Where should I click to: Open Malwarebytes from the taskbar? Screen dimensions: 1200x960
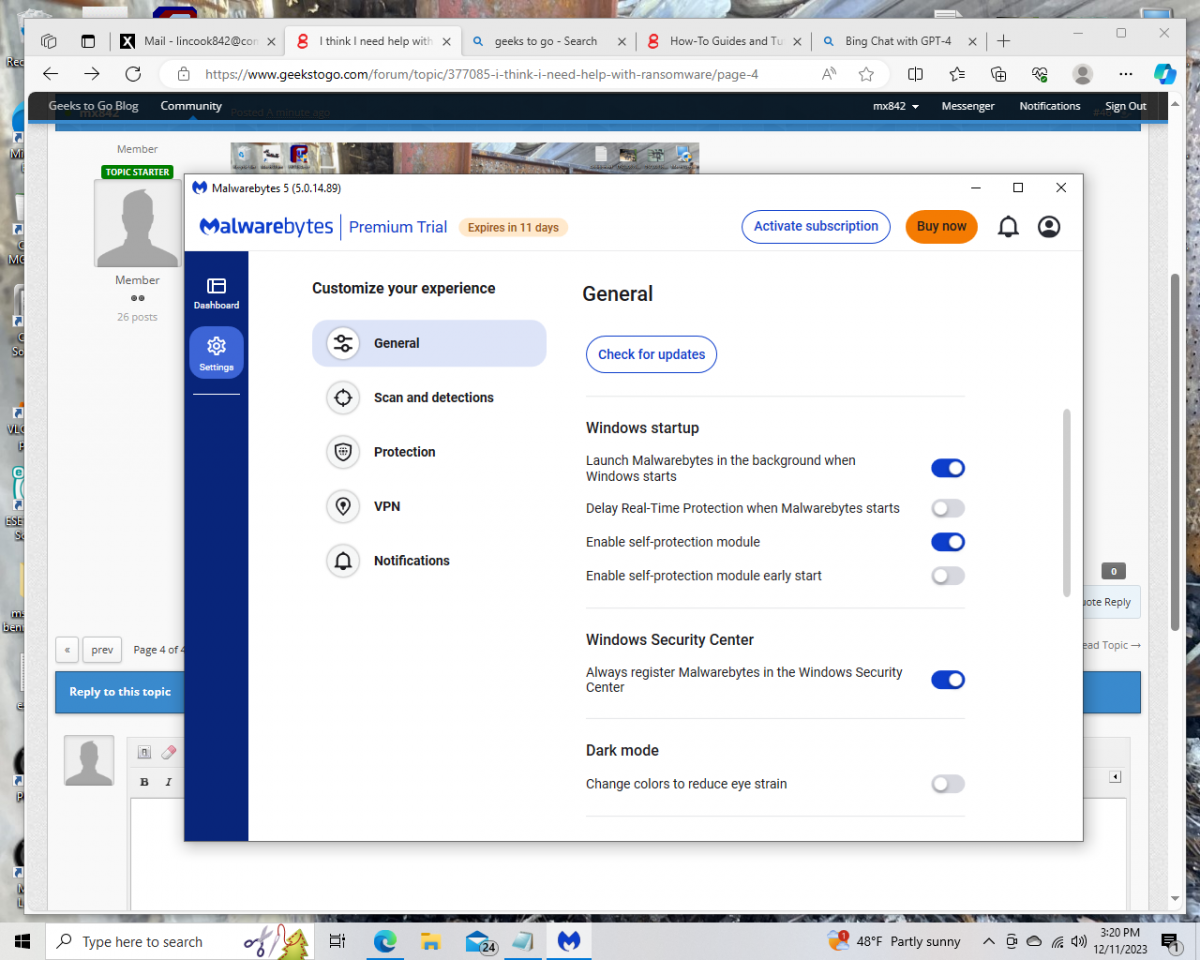[569, 941]
